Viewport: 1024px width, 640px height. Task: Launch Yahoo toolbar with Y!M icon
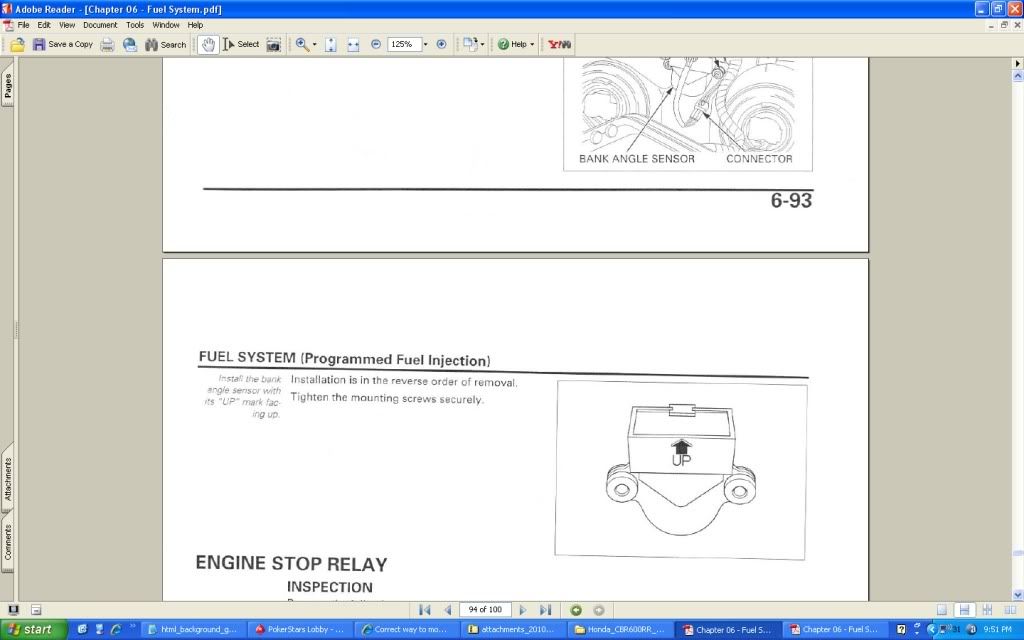point(558,44)
